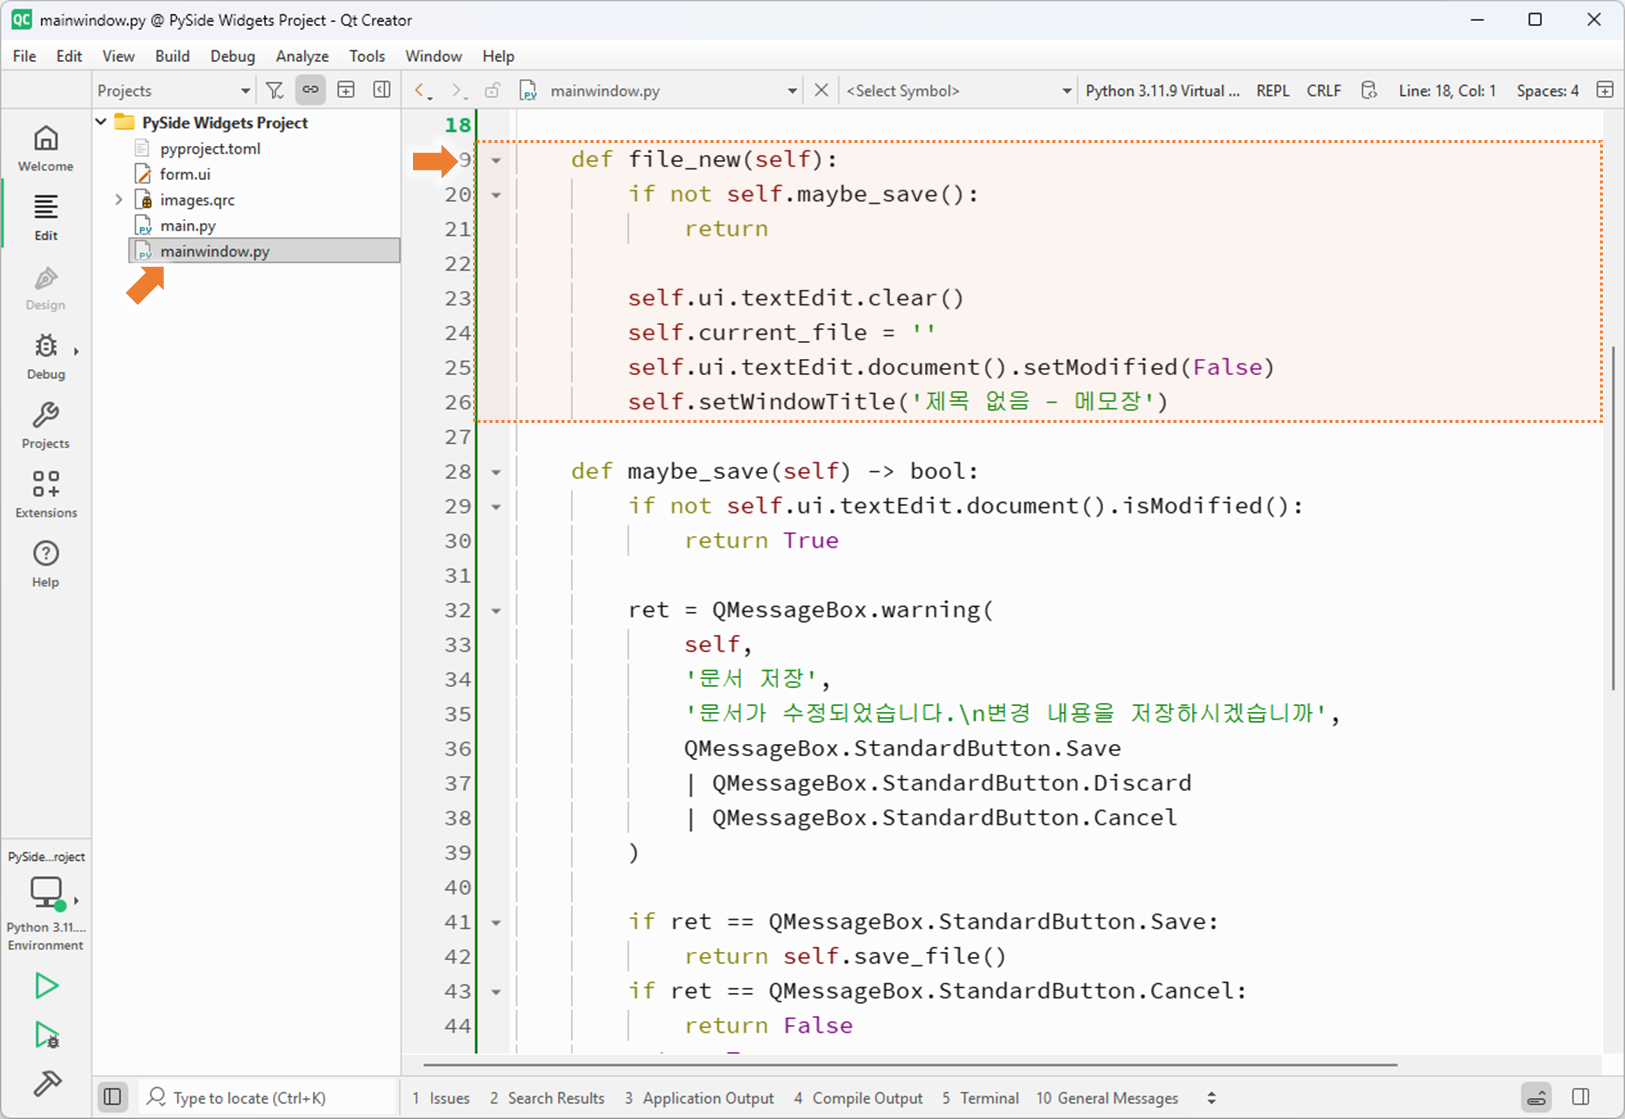Open the General Messages pane
1625x1119 pixels.
click(1107, 1098)
